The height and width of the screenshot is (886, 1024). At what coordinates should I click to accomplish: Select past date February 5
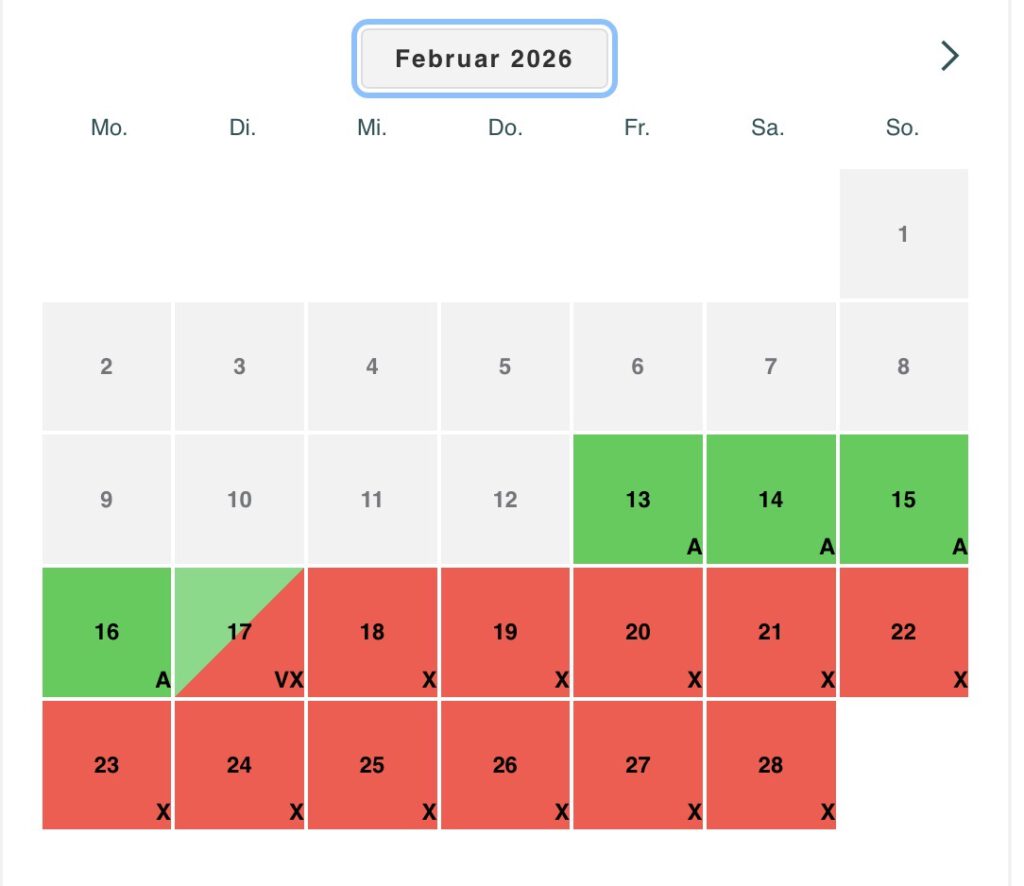[x=505, y=367]
